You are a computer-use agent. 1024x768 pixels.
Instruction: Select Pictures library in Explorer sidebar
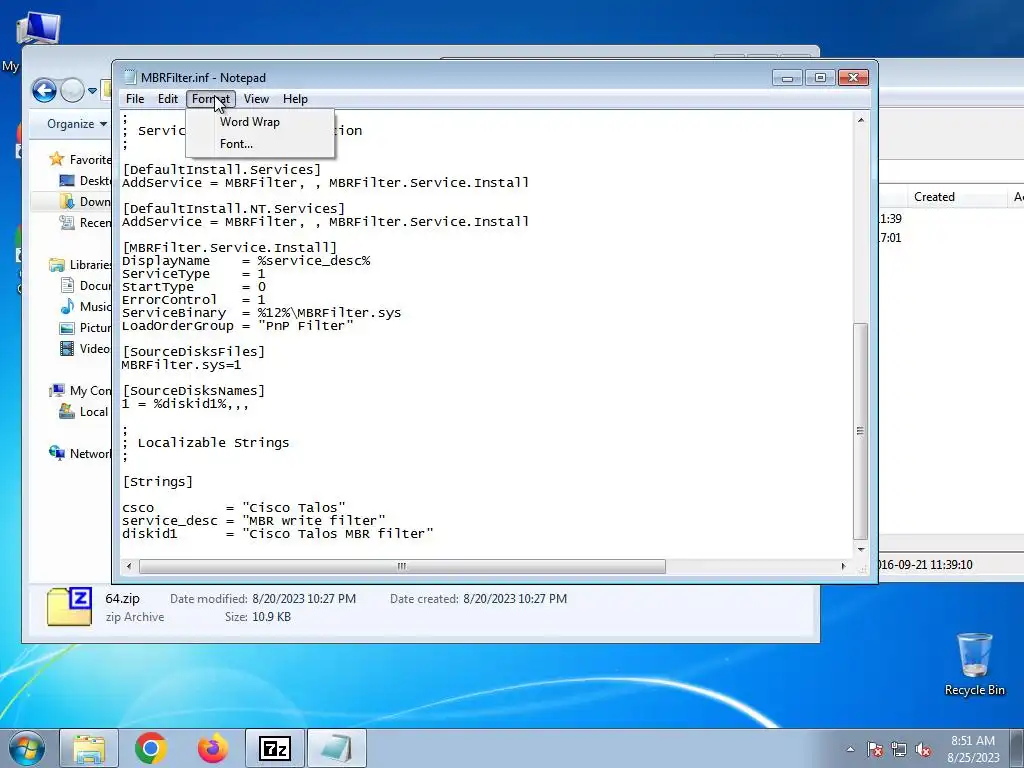coord(85,328)
